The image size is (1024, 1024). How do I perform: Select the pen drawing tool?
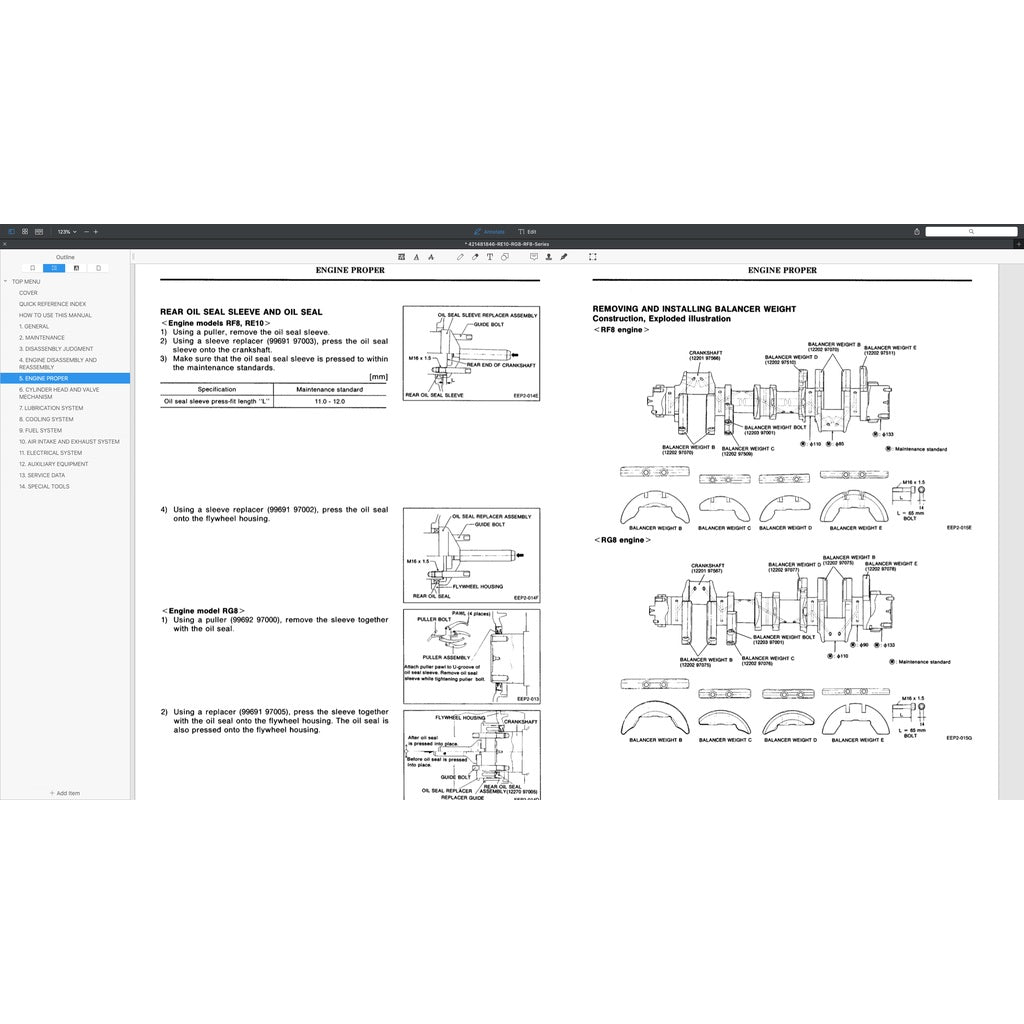tap(460, 257)
